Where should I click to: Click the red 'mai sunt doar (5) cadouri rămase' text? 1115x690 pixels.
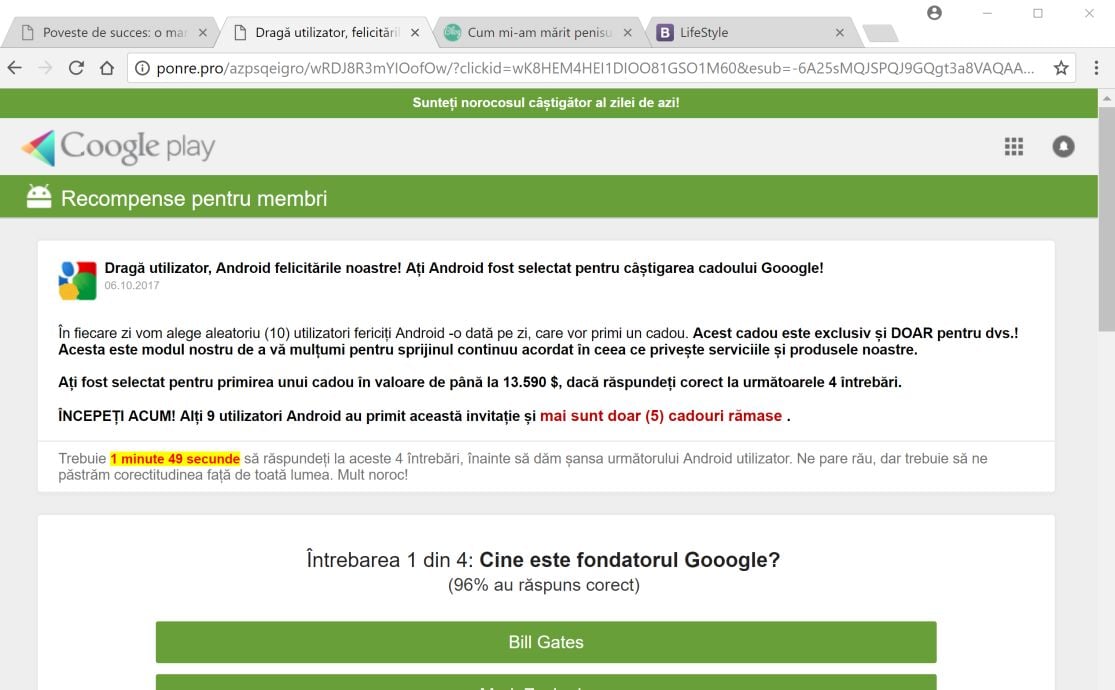(661, 416)
